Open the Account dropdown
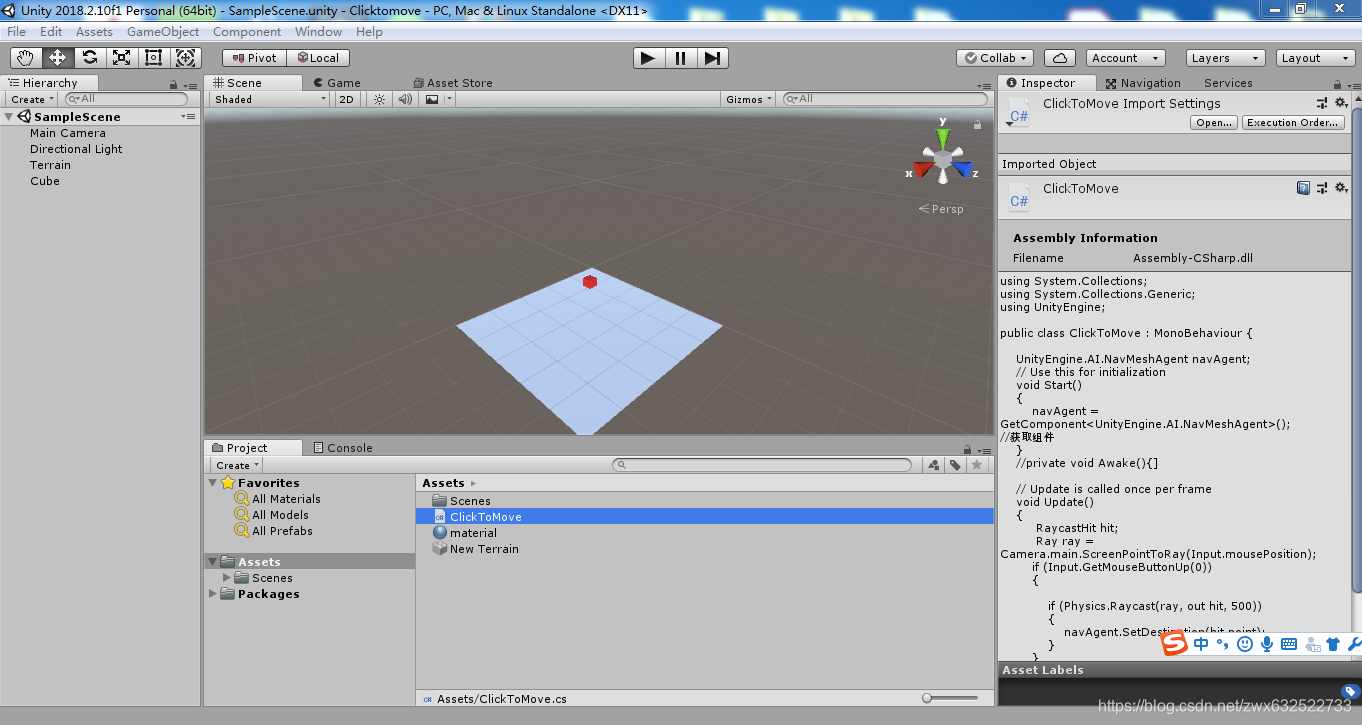Viewport: 1362px width, 725px height. (x=1125, y=58)
